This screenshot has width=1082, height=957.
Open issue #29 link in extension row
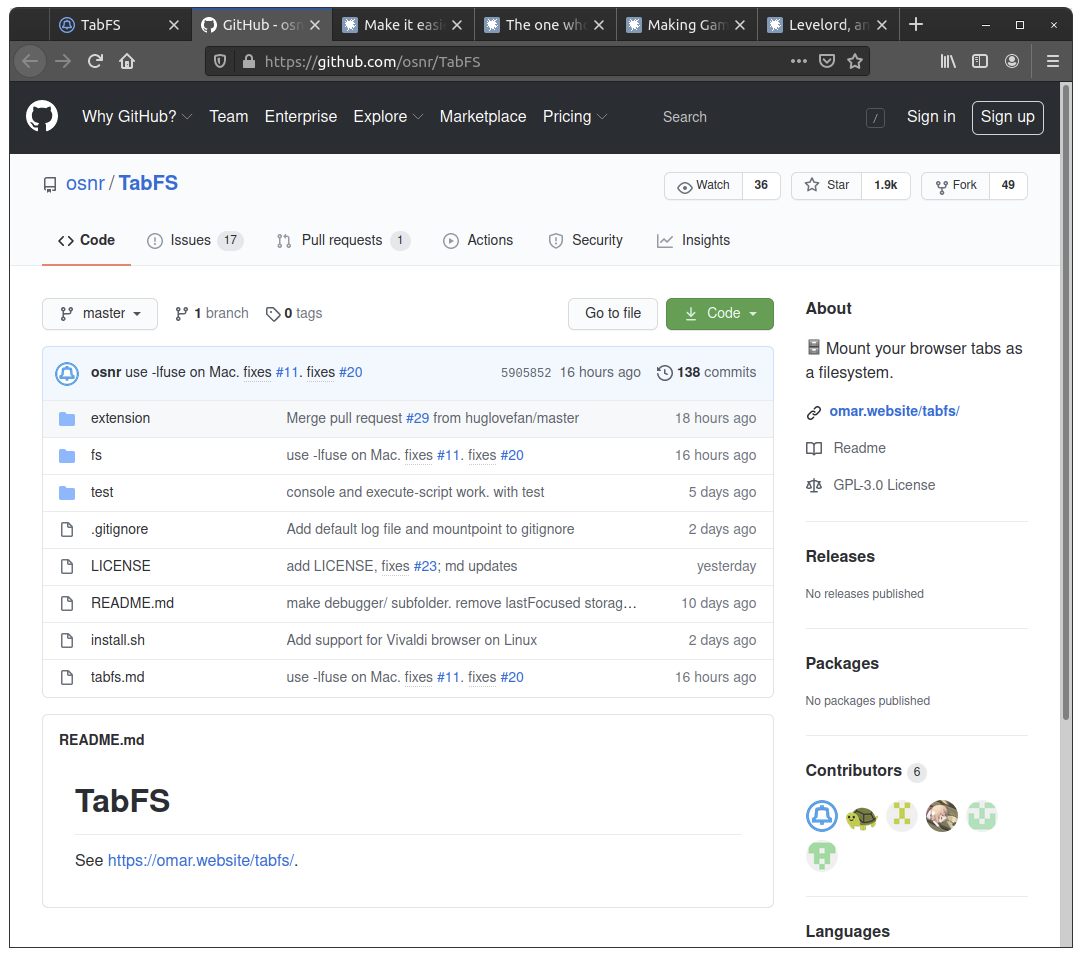pyautogui.click(x=417, y=418)
